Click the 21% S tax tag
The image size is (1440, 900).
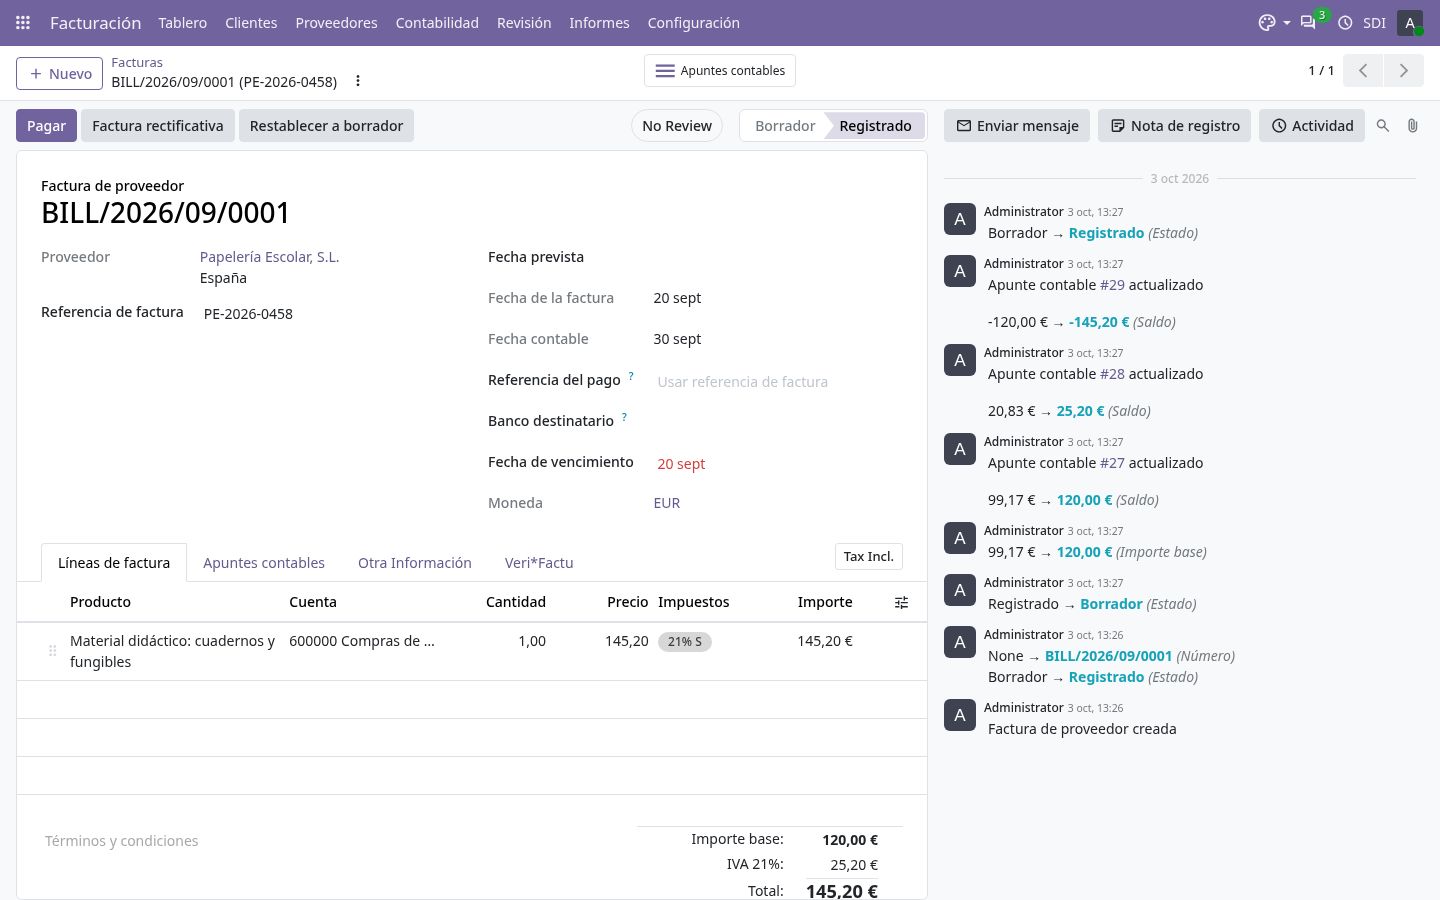coord(685,642)
